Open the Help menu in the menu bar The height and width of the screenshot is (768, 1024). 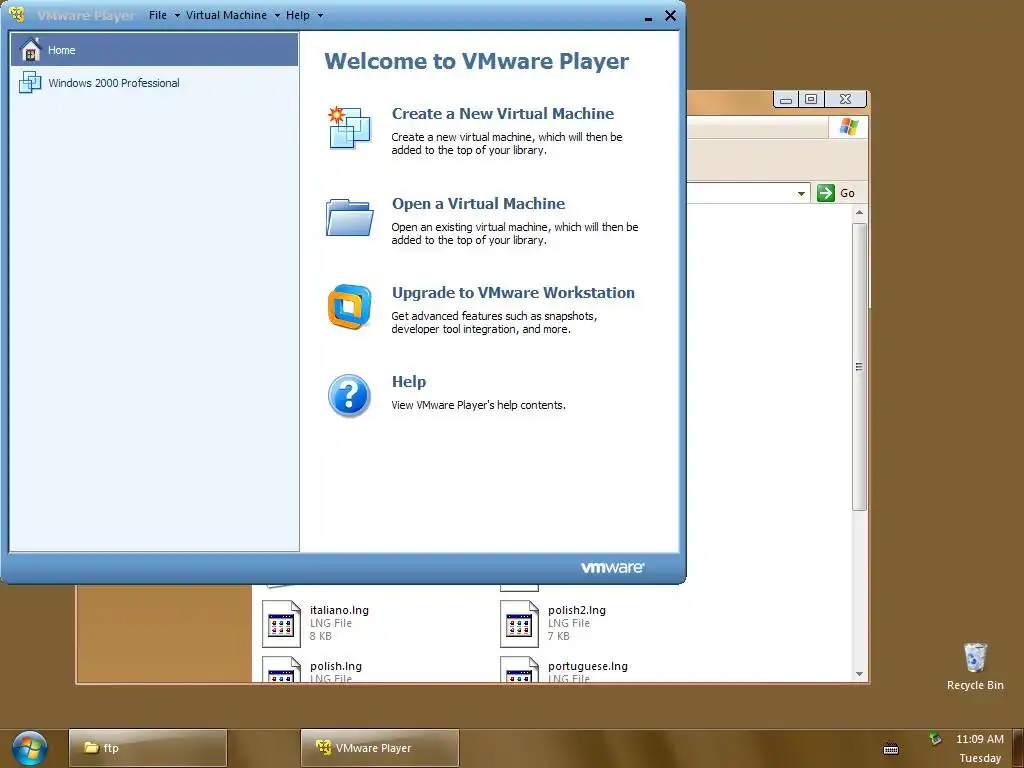pos(298,15)
